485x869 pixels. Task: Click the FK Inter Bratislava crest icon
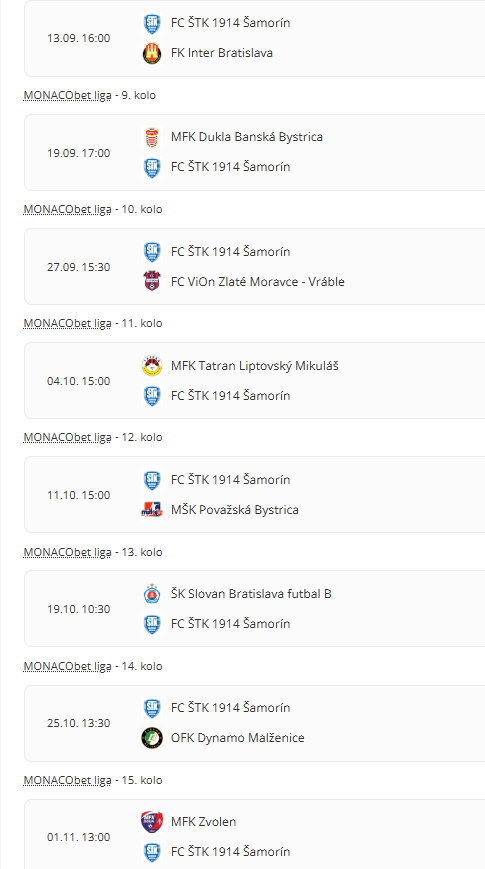pyautogui.click(x=152, y=54)
